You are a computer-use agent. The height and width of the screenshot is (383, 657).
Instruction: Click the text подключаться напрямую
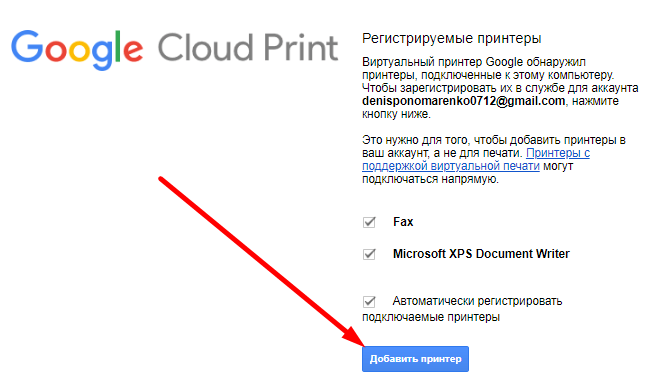430,179
